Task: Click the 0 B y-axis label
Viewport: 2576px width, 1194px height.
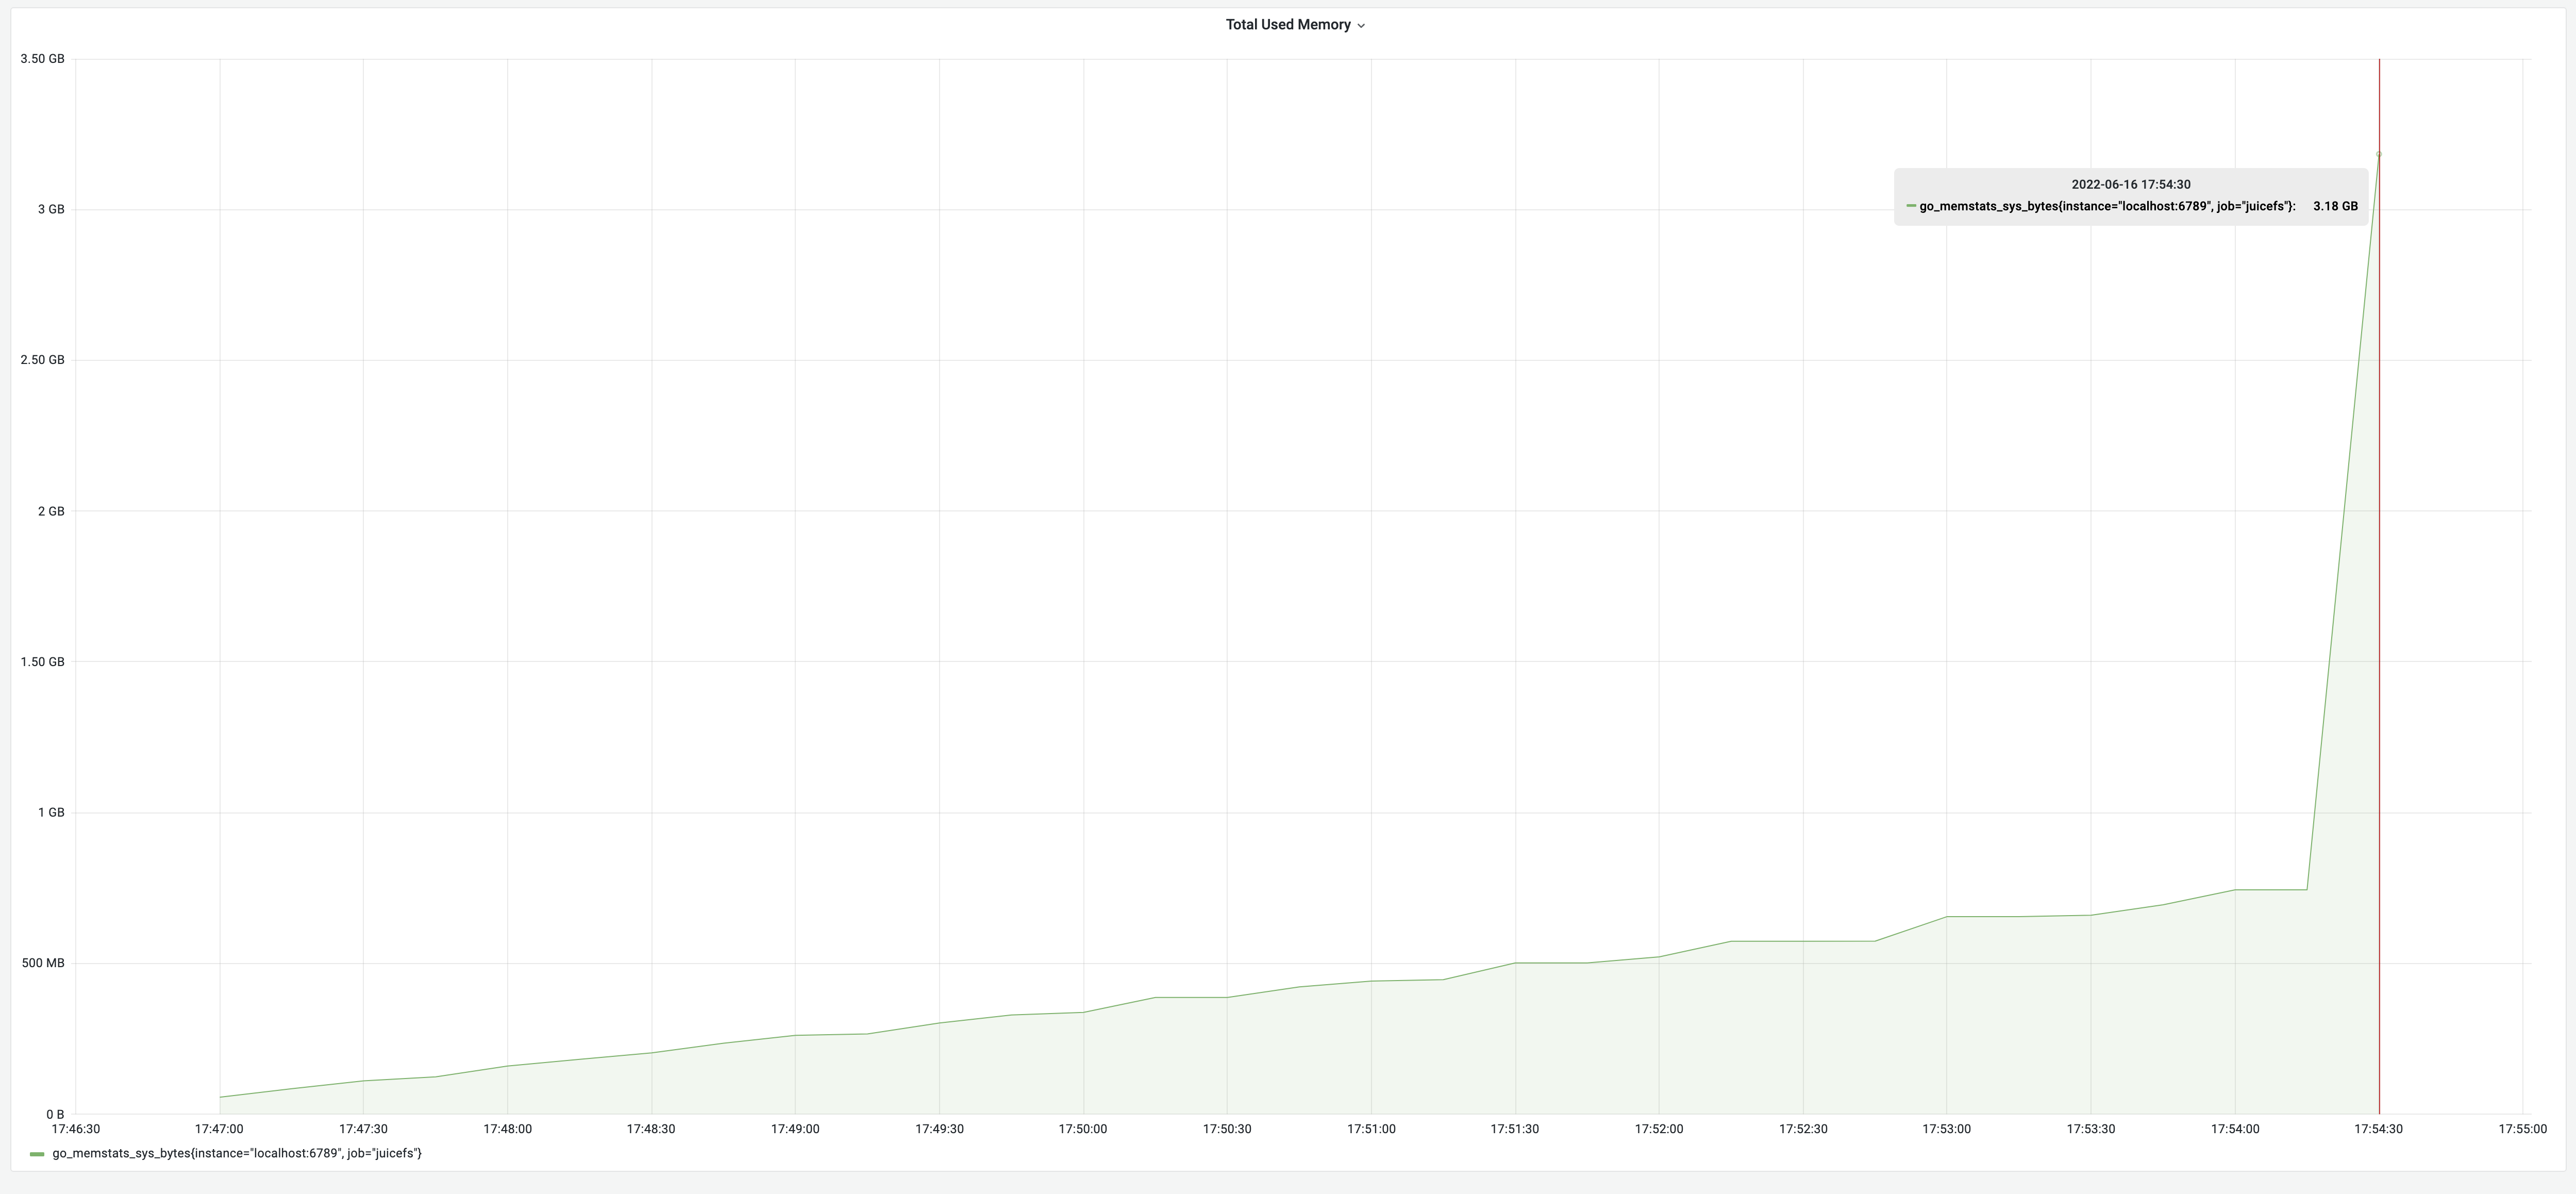Action: (55, 1114)
